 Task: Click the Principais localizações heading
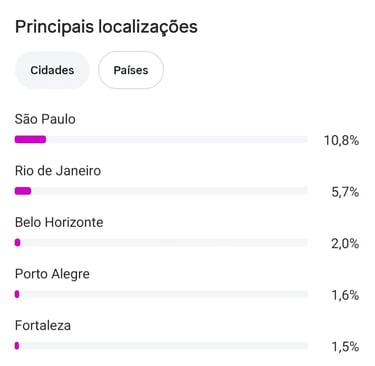[106, 27]
